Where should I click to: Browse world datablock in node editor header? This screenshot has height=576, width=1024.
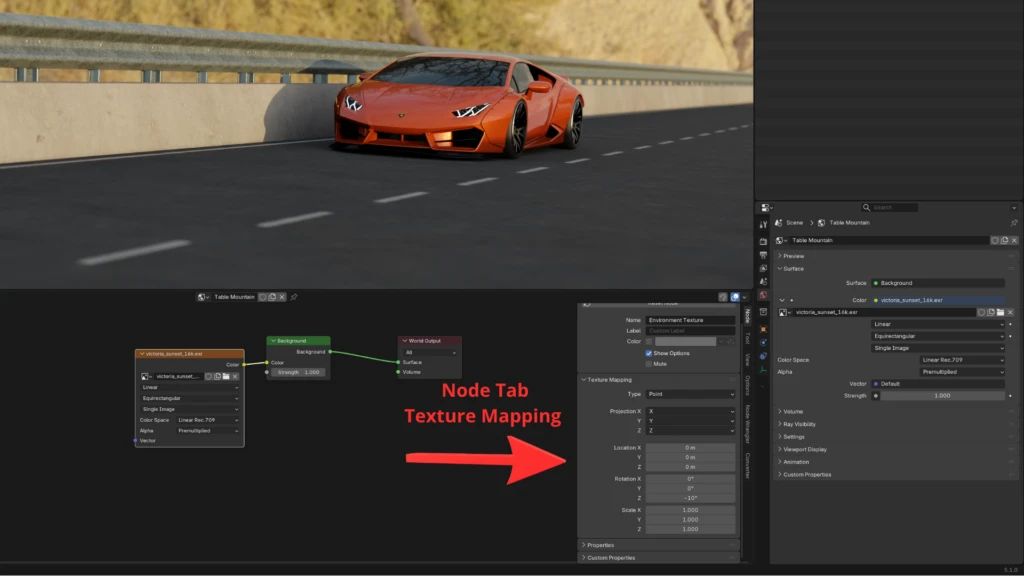(202, 297)
